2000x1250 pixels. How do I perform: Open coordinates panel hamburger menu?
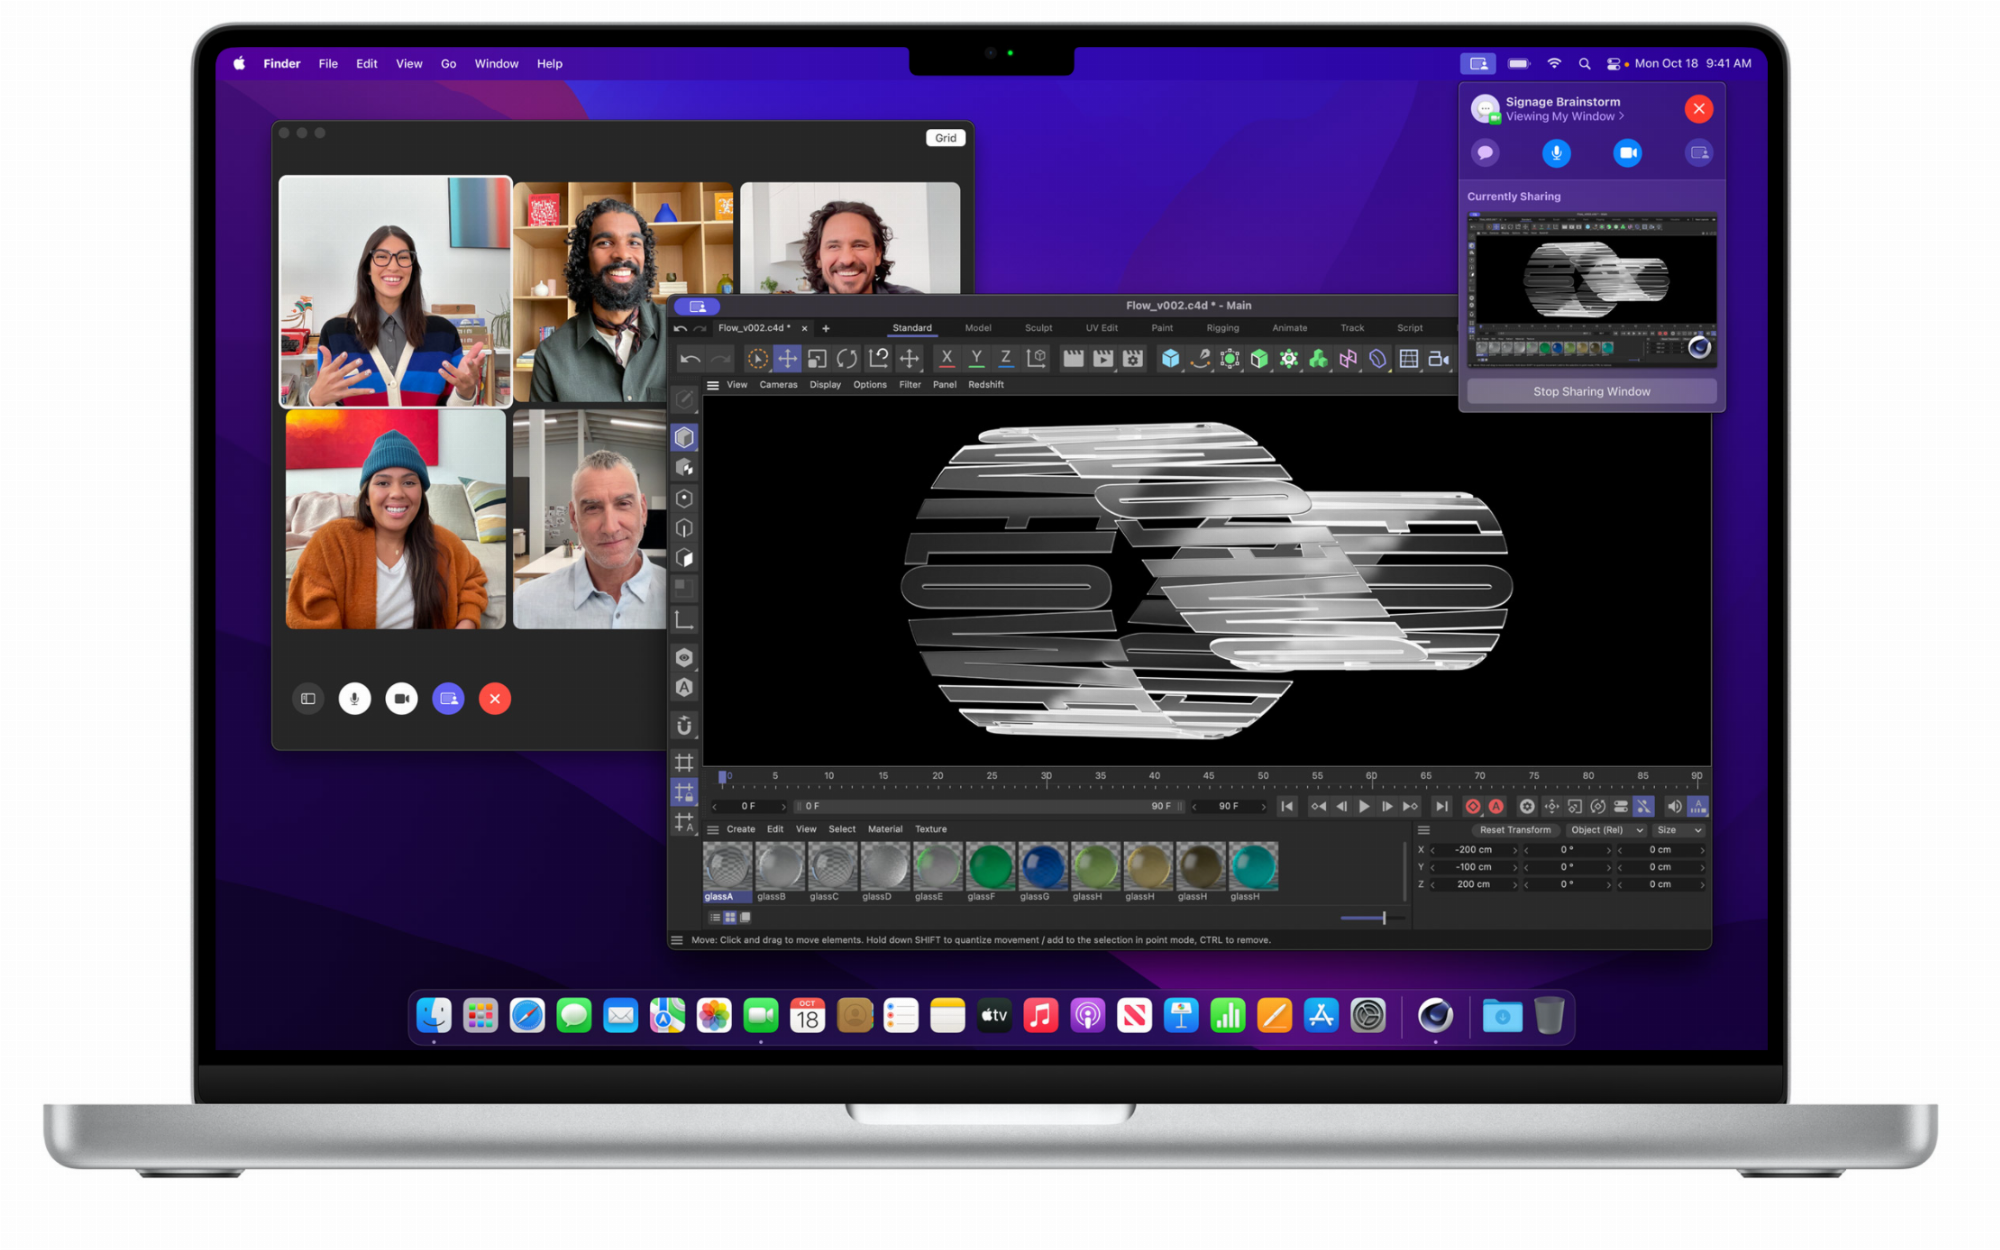click(x=1424, y=830)
